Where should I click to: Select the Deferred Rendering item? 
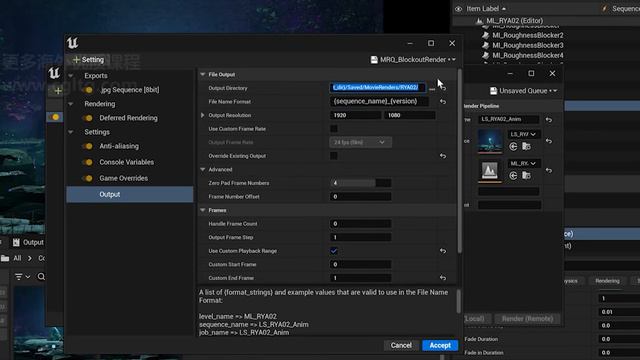[x=128, y=118]
